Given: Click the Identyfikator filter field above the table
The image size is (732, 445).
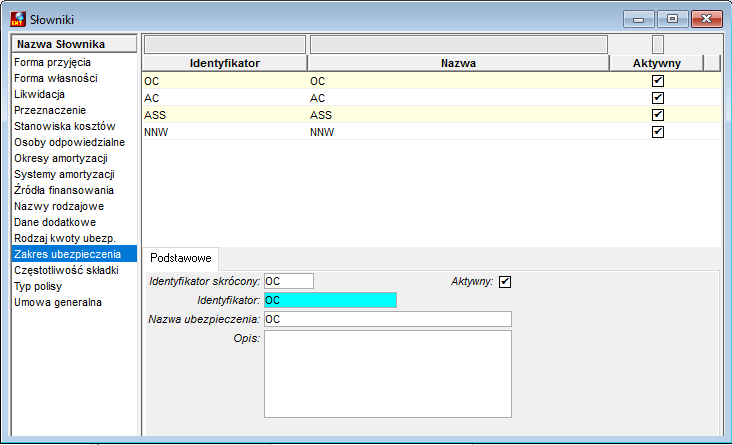Looking at the screenshot, I should pyautogui.click(x=225, y=44).
